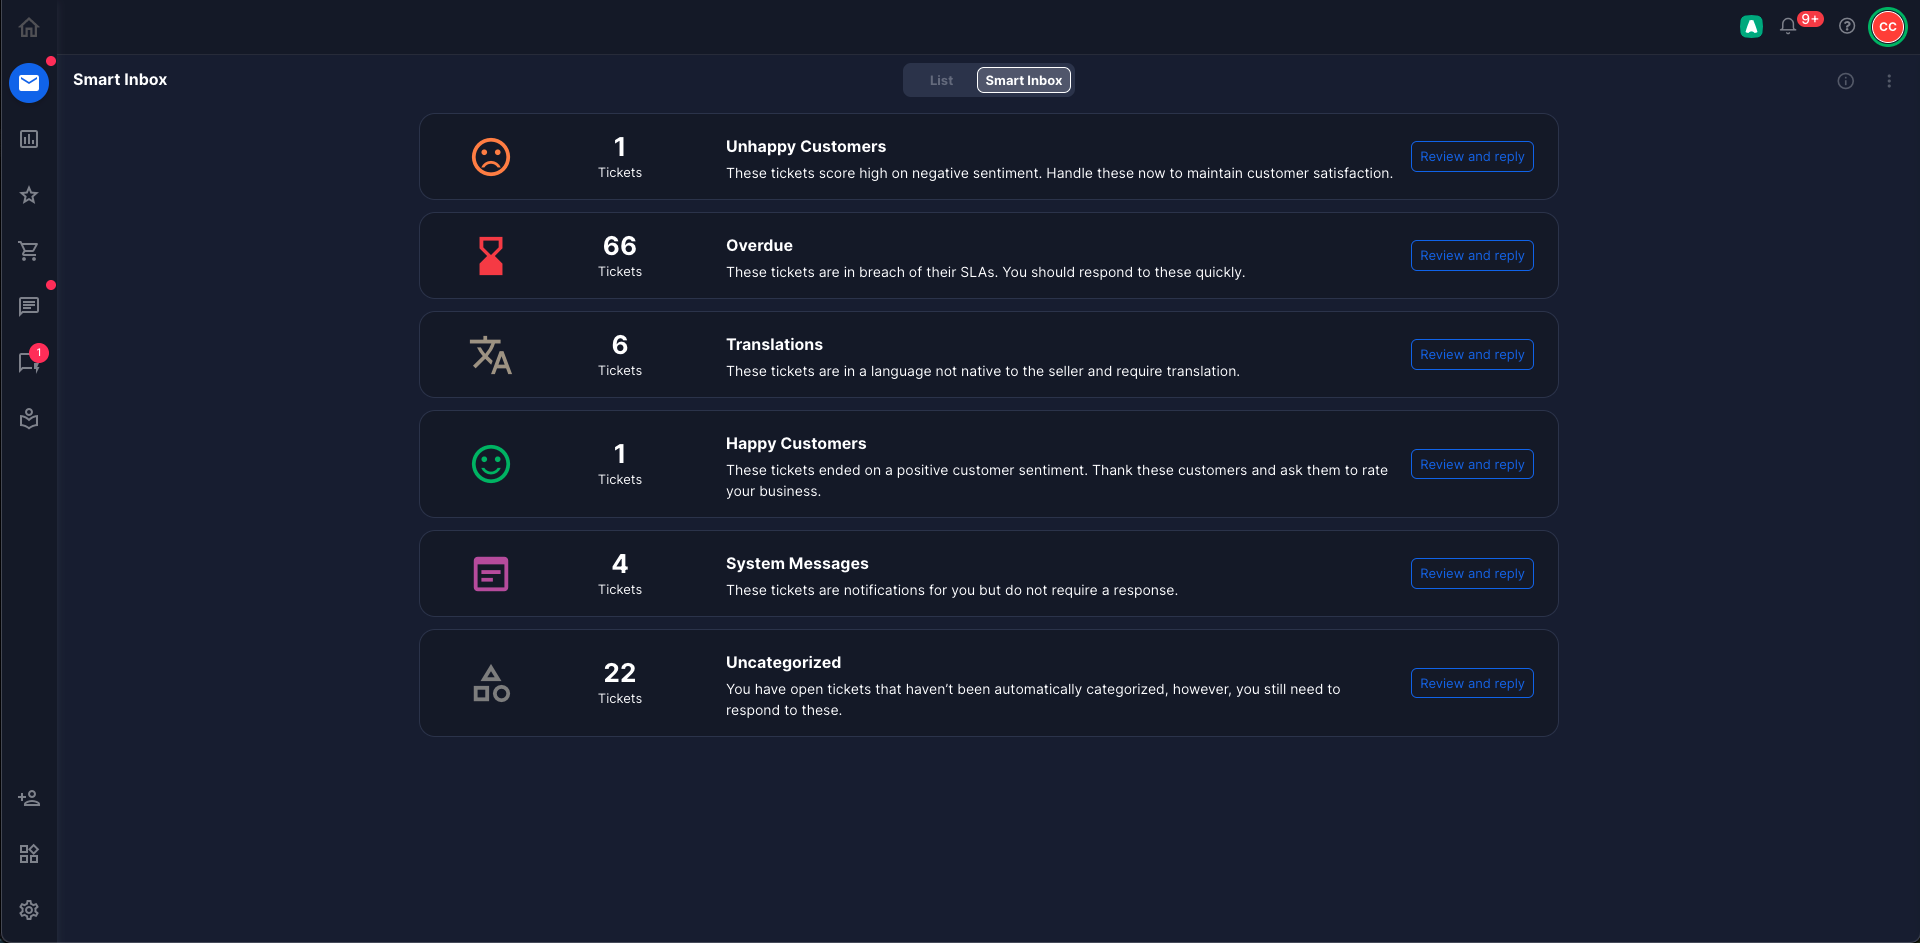
Task: Open the three-dot more options menu
Action: [1889, 81]
